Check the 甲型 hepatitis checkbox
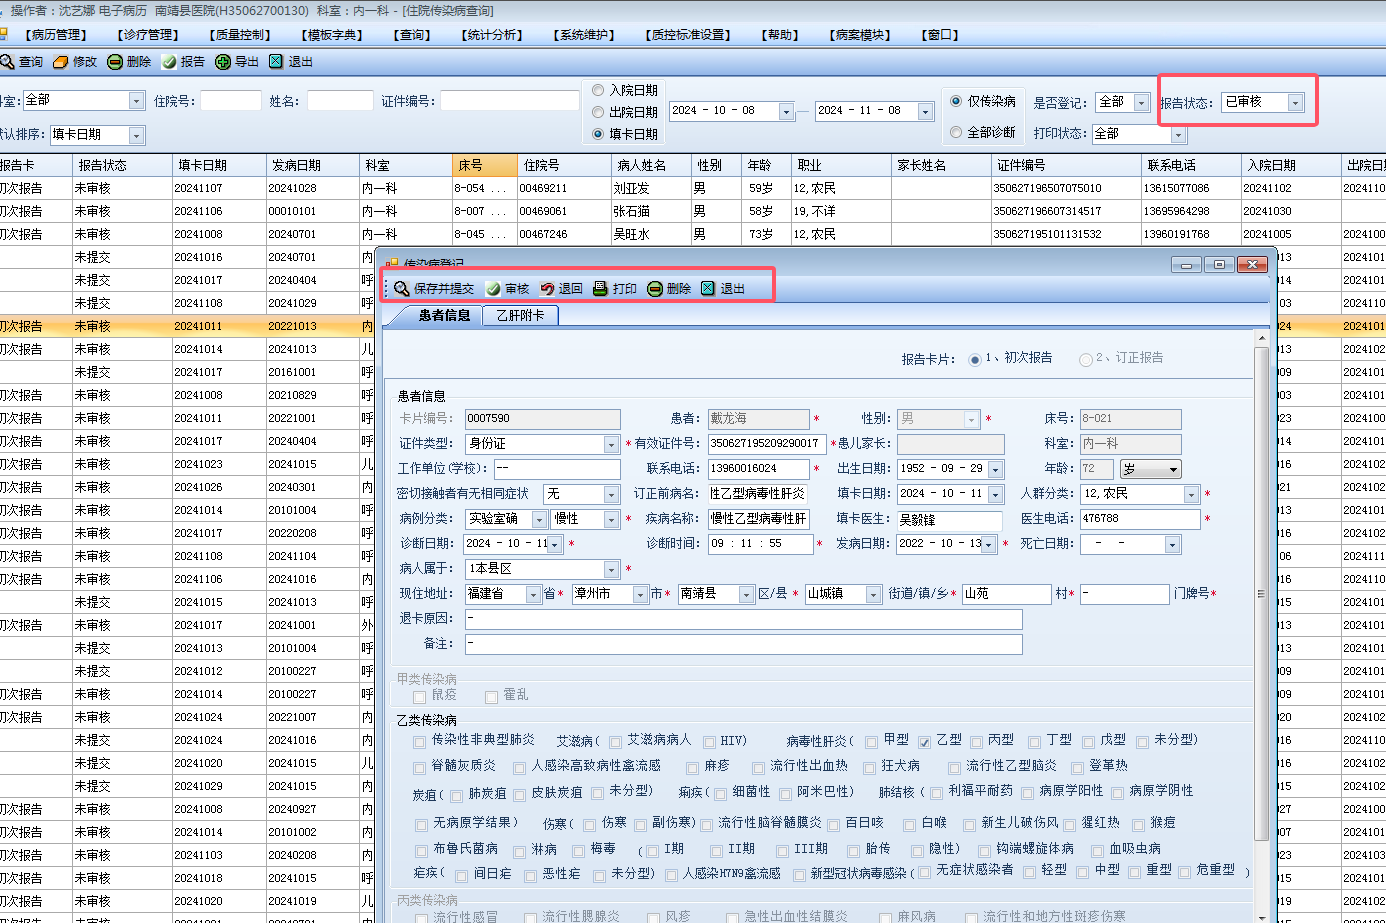Screen dimensions: 1386x923 pos(872,741)
